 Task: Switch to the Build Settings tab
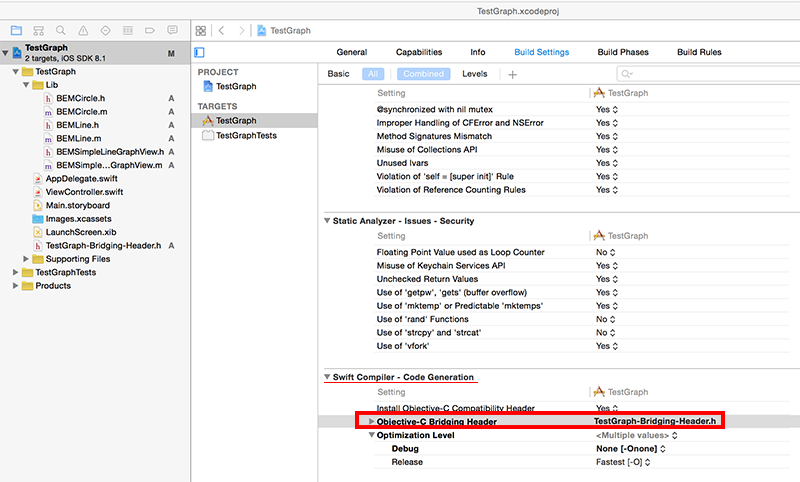tap(541, 52)
